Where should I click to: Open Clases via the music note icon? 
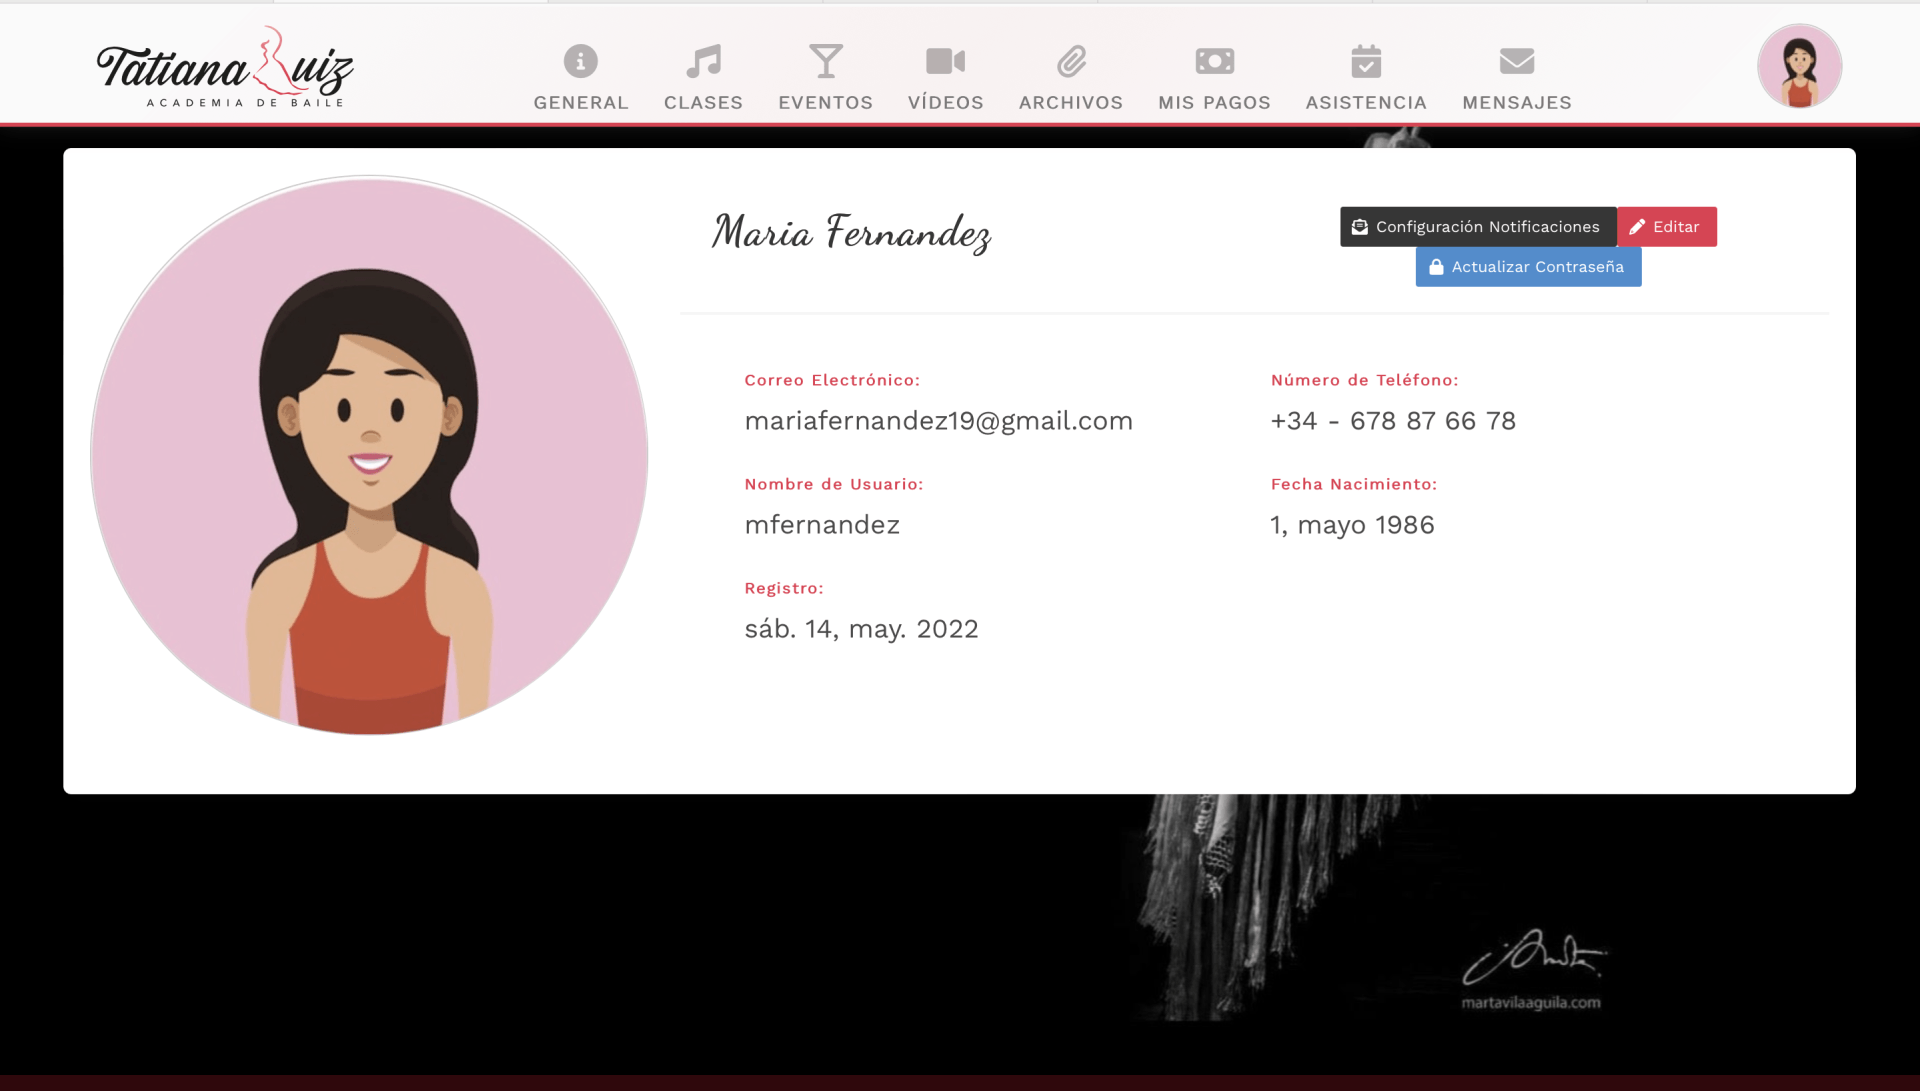703,61
